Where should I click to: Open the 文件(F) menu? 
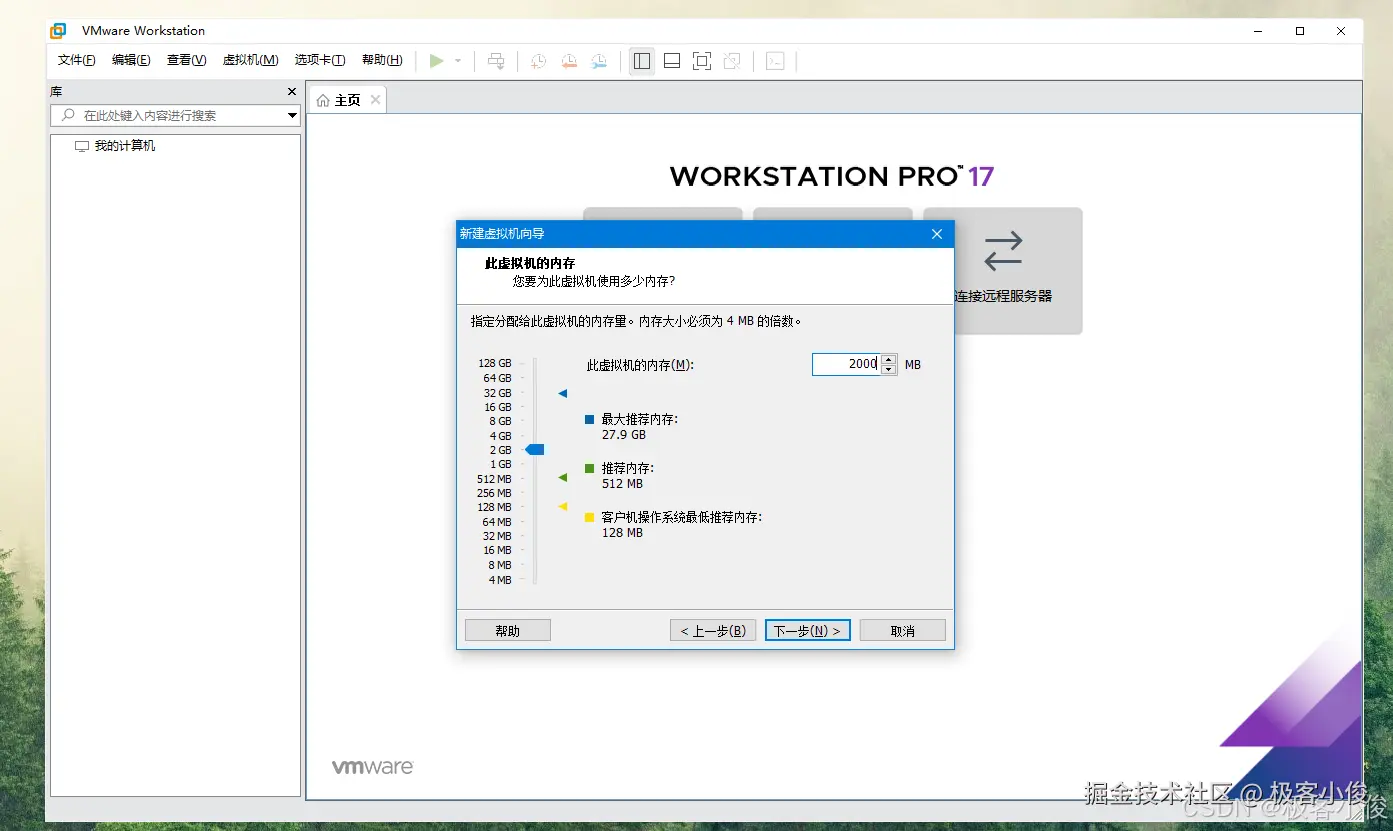(77, 60)
